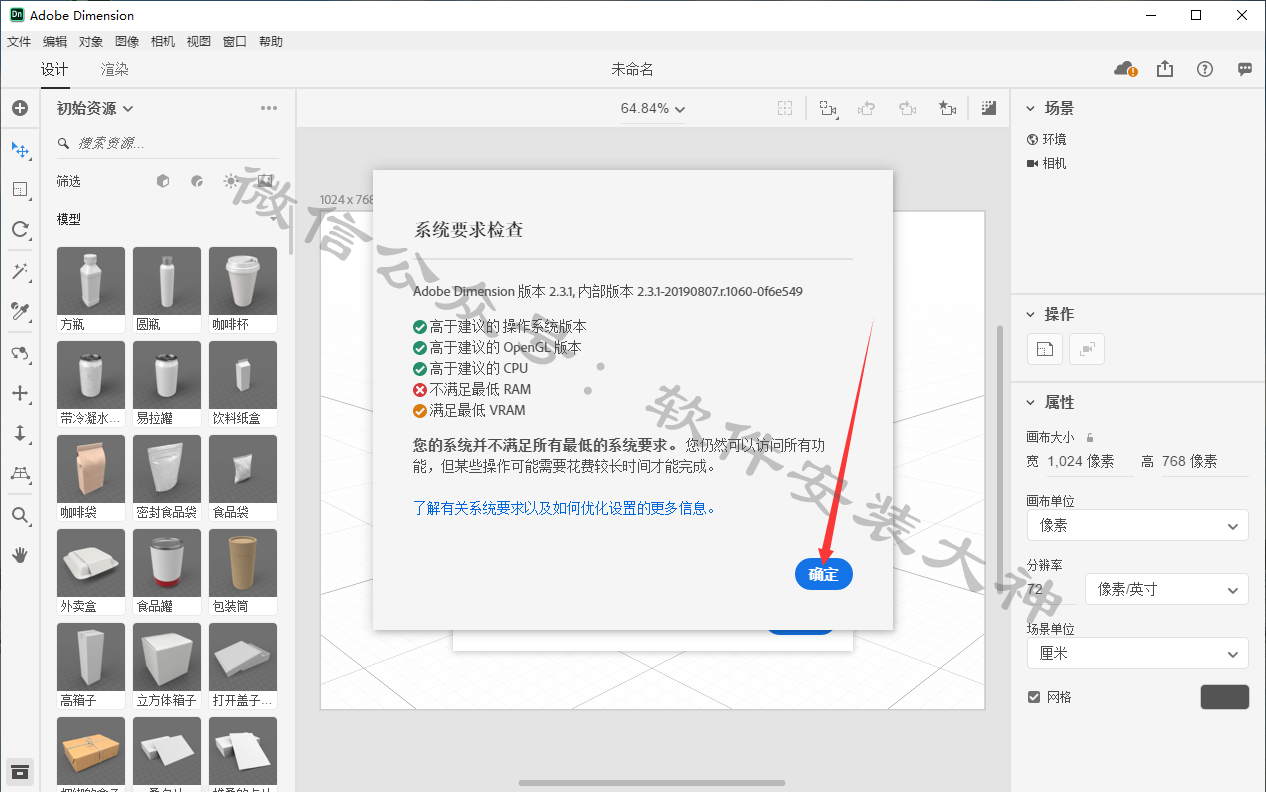Screen dimensions: 1266x792
Task: Collapse the 操作 actions section
Action: click(x=1031, y=314)
